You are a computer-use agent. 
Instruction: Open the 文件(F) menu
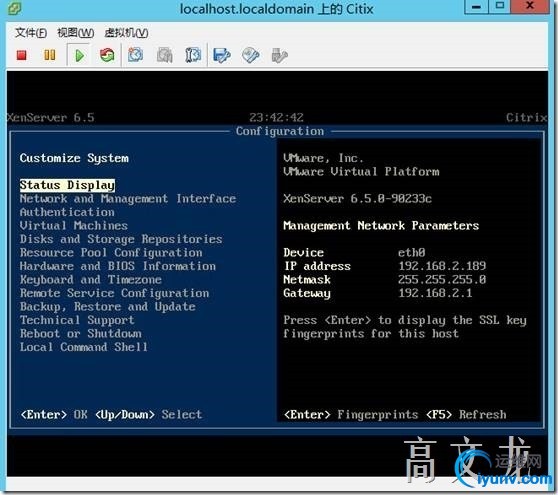click(31, 33)
